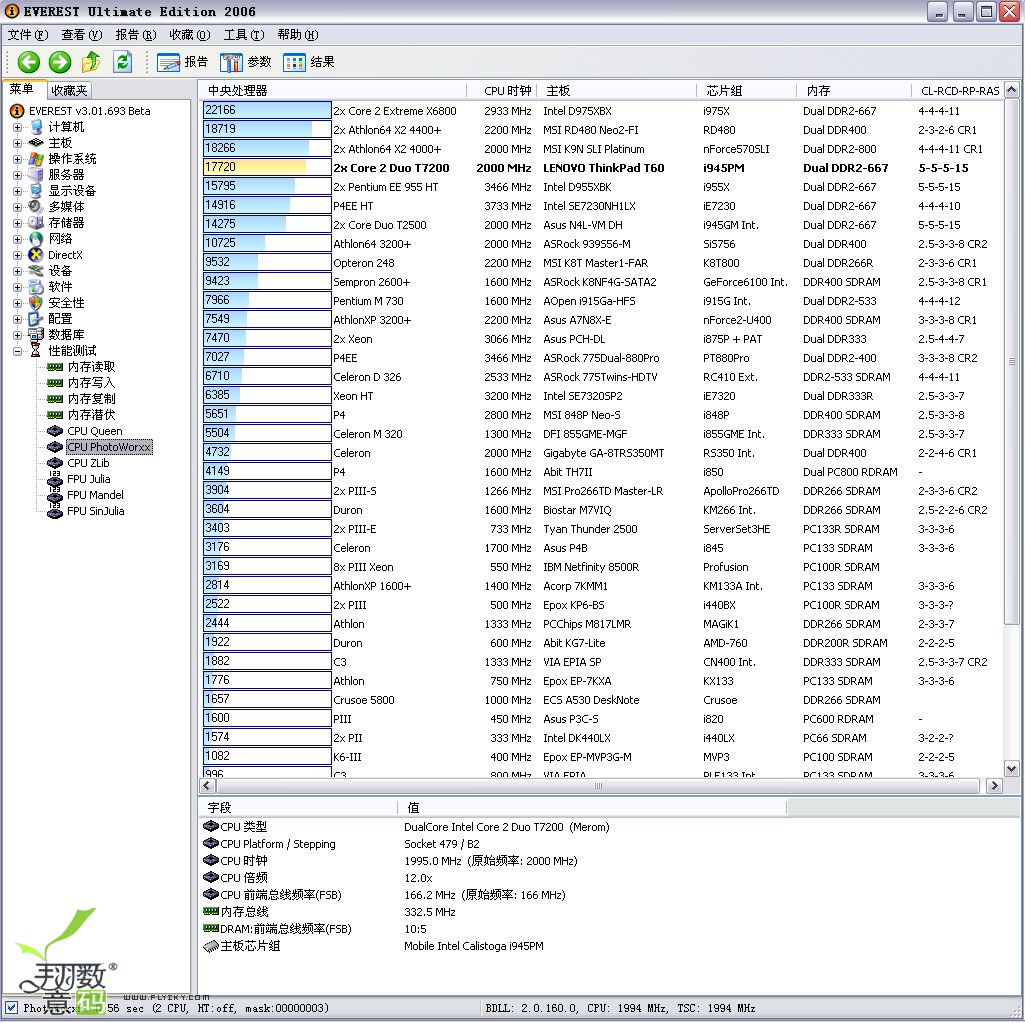The image size is (1025, 1023).
Task: Select the 2x Core 2 Extreme X6800 row
Action: tap(601, 111)
